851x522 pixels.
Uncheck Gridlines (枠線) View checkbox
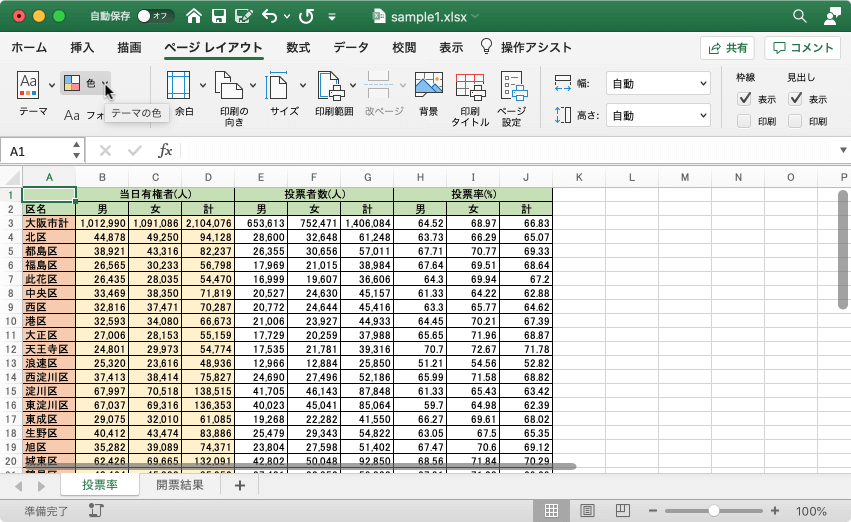pyautogui.click(x=744, y=99)
